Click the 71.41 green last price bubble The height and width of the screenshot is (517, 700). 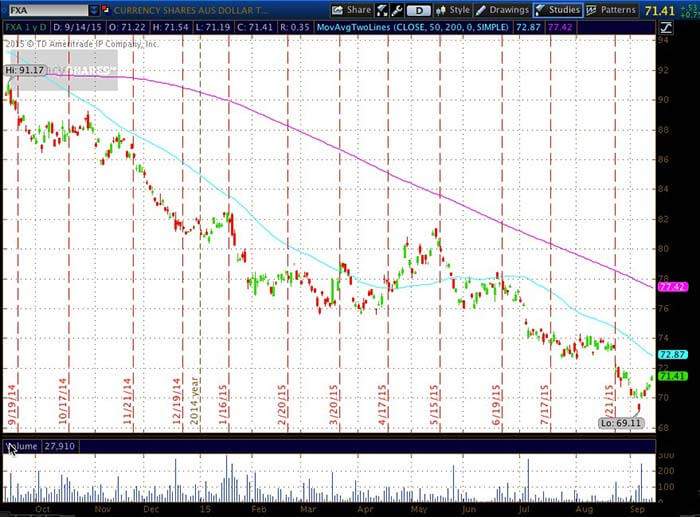coord(671,376)
